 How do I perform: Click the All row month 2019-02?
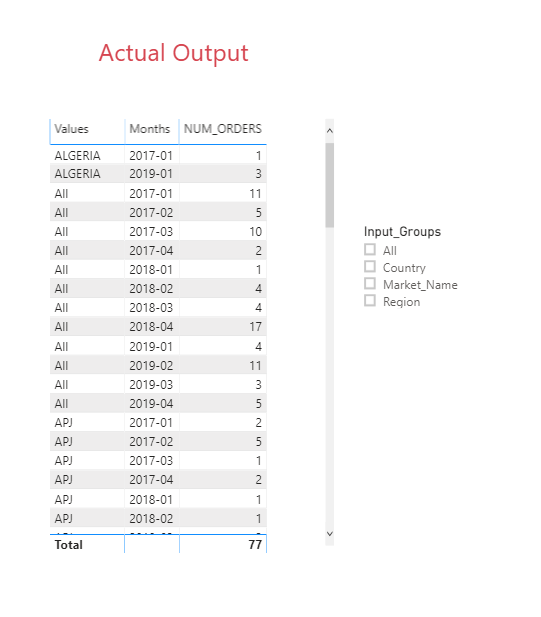tap(151, 366)
